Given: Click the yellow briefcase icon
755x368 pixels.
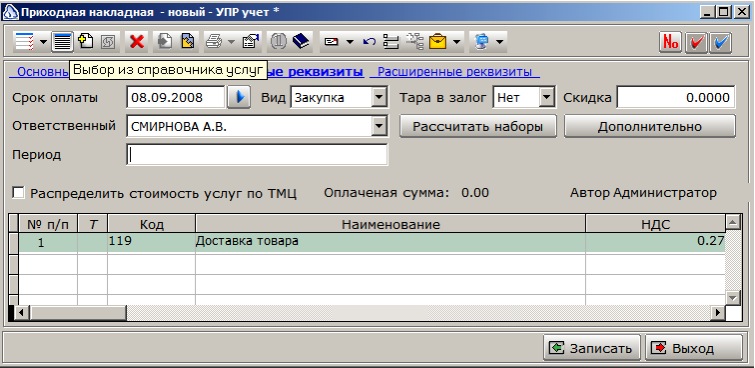Looking at the screenshot, I should [x=438, y=42].
